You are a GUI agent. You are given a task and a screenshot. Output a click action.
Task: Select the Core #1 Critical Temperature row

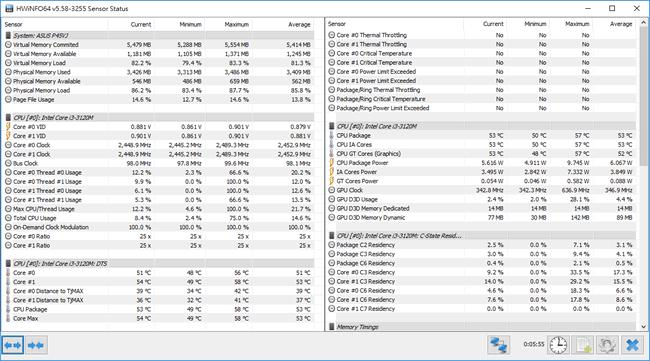(482, 62)
